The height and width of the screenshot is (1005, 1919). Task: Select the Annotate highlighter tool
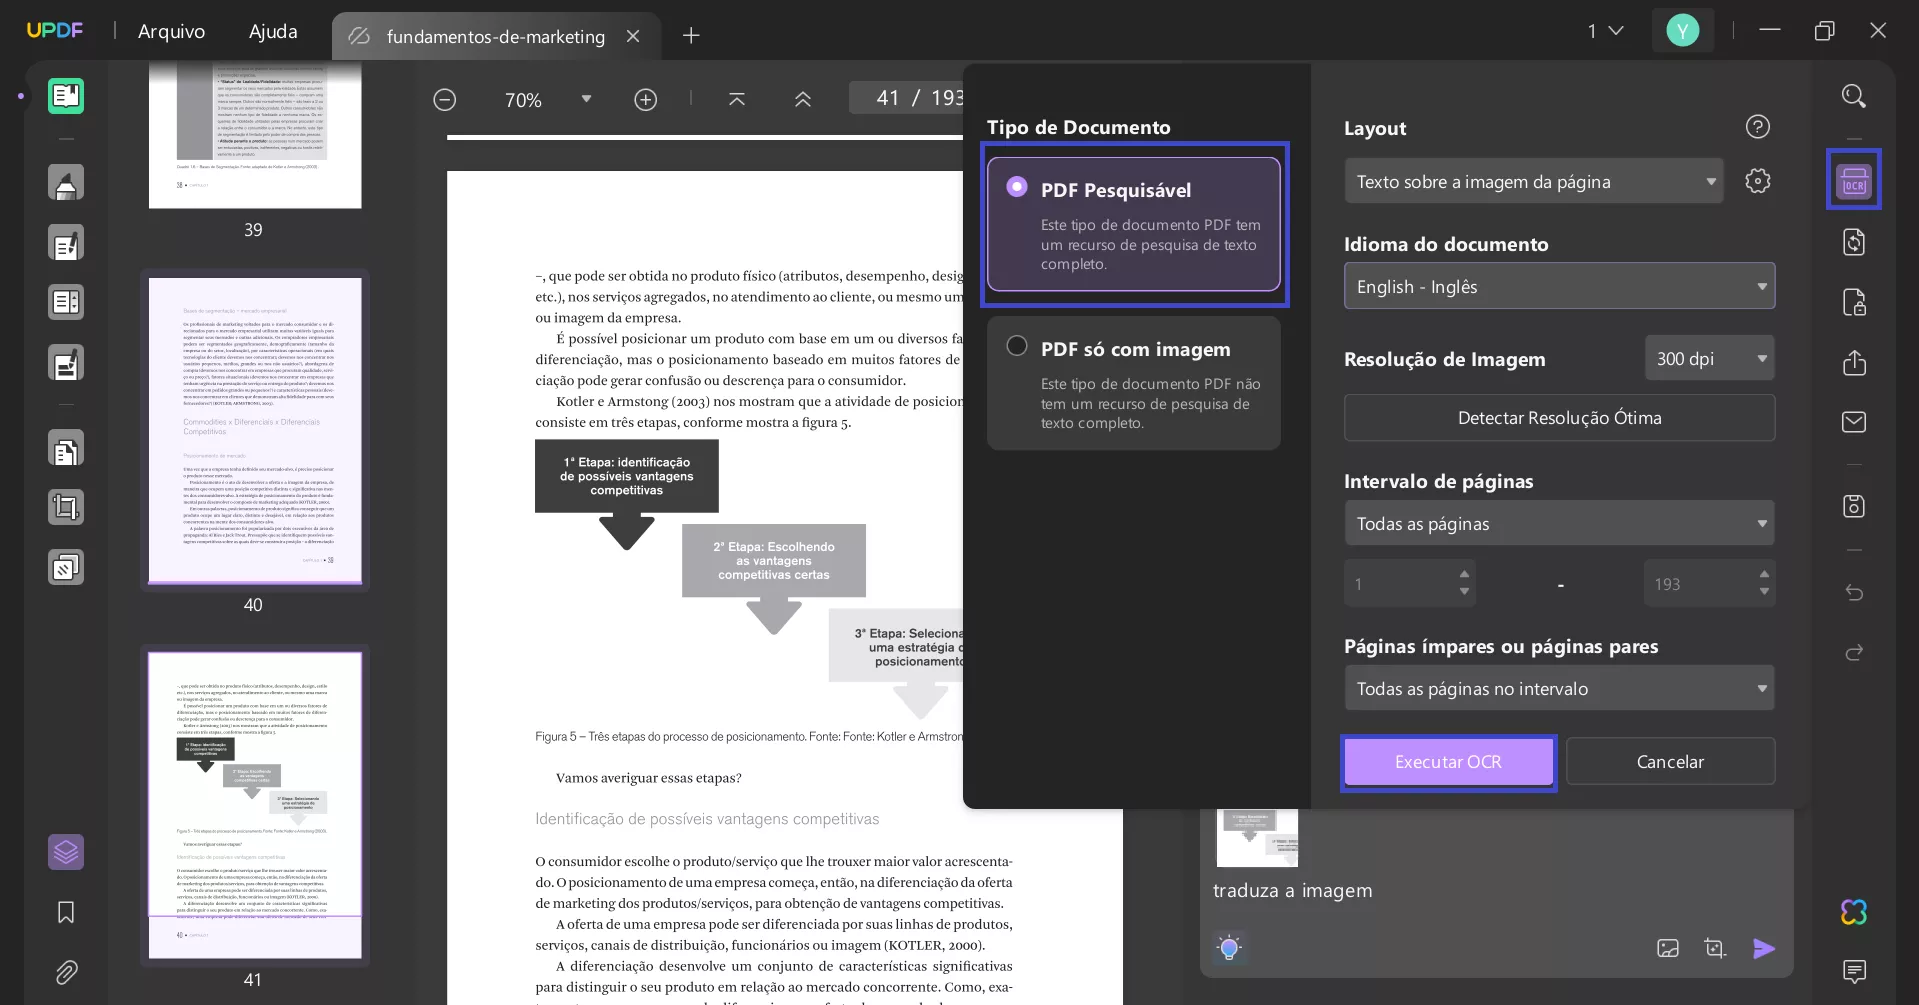[x=66, y=183]
